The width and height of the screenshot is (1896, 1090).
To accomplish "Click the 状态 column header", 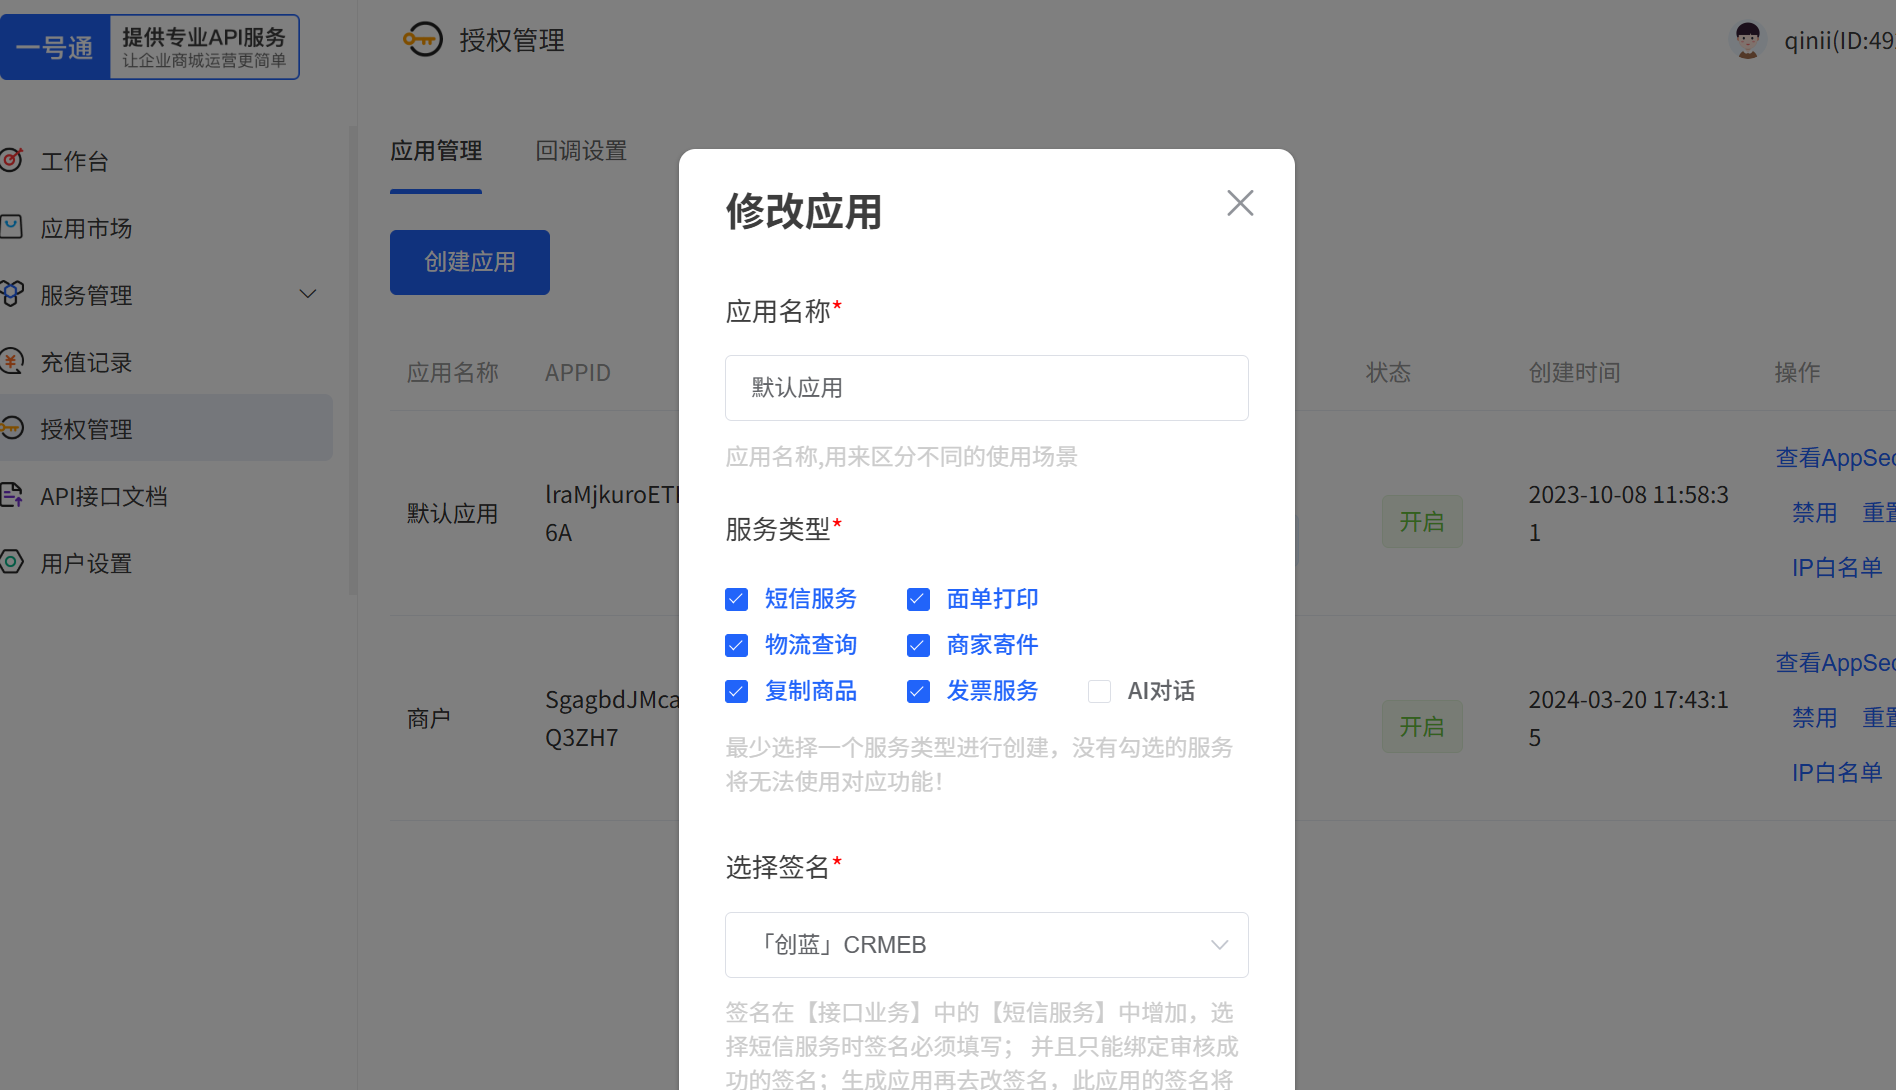I will (1388, 373).
